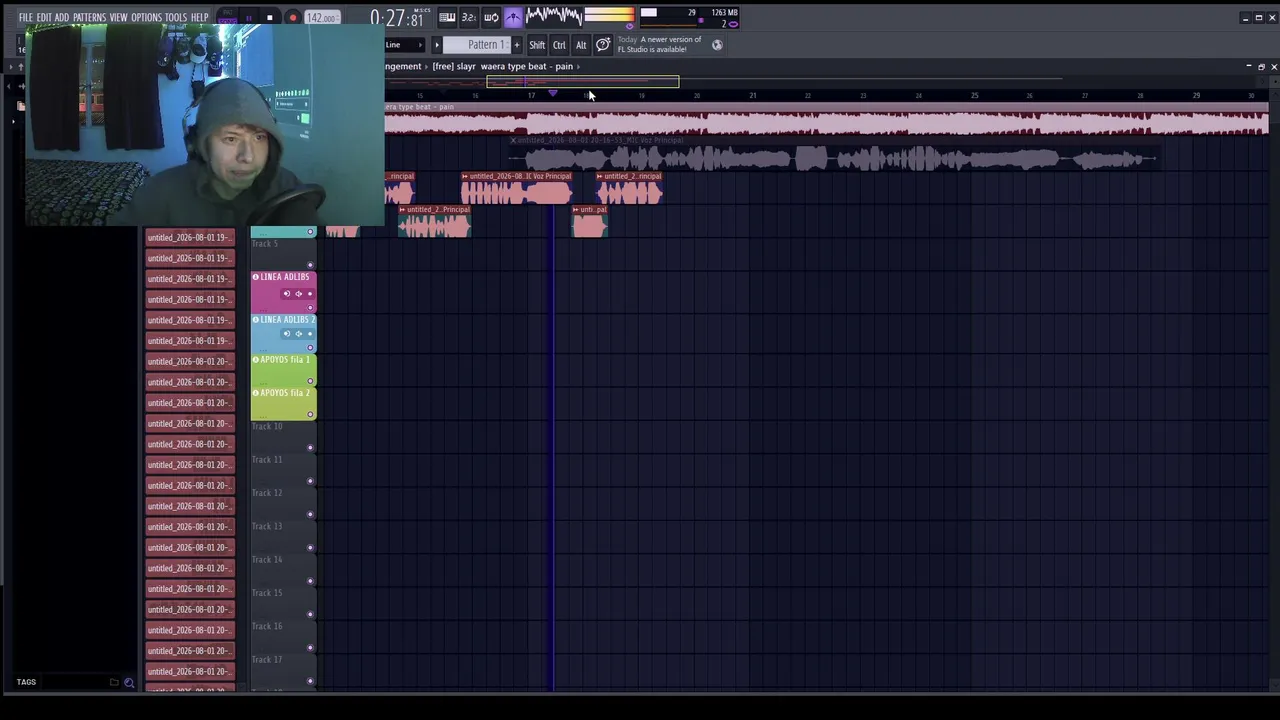Mute Track 16 with its dot toggle
Image resolution: width=1280 pixels, height=720 pixels.
pyautogui.click(x=310, y=648)
